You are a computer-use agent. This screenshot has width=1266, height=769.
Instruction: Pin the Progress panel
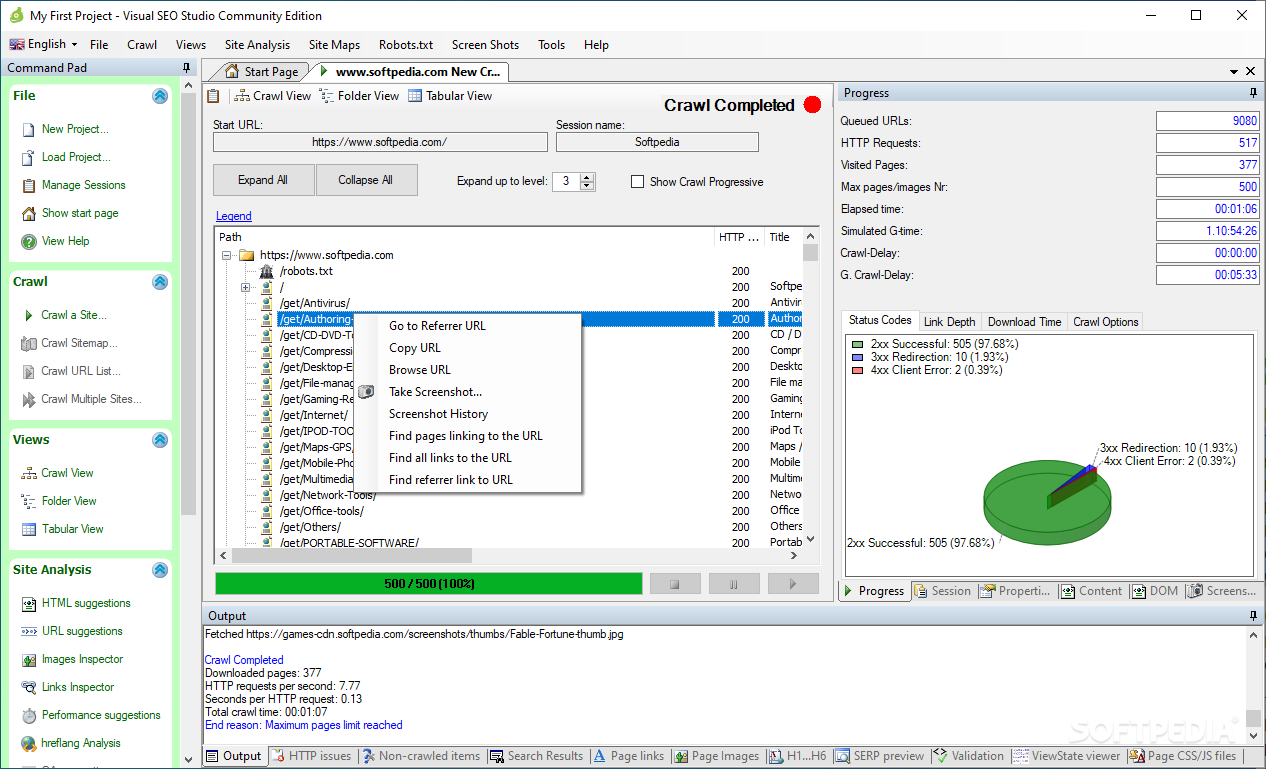(1254, 93)
